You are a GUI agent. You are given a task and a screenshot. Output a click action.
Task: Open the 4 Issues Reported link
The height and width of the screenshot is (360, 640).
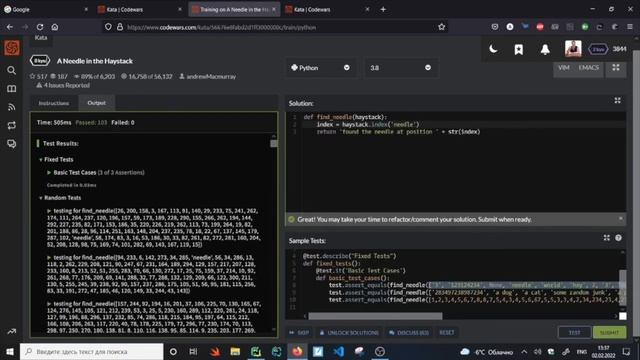(x=63, y=85)
